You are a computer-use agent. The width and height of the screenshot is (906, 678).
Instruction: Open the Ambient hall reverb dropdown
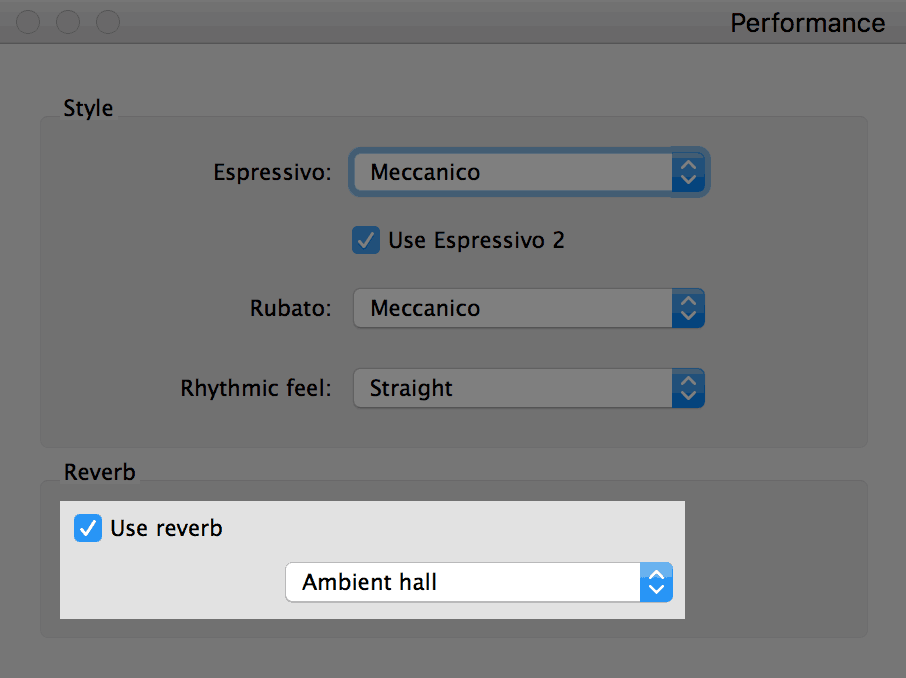coord(479,582)
